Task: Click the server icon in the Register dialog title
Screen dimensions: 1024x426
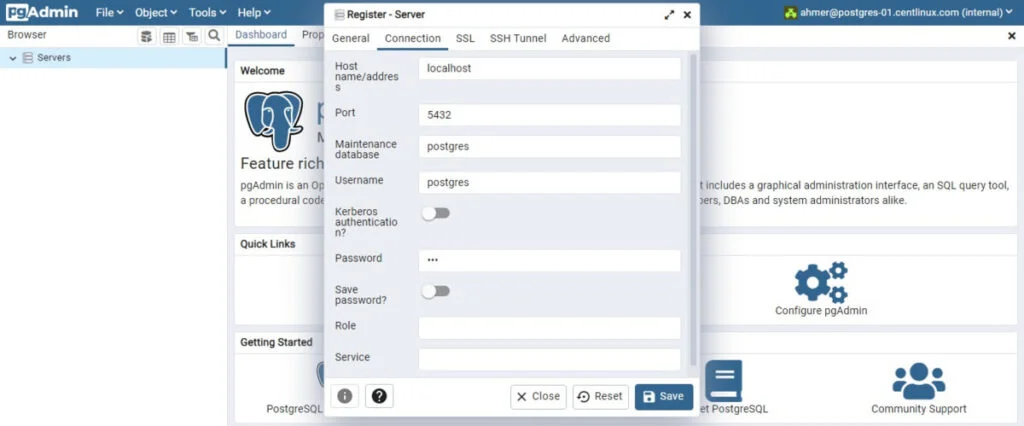Action: 339,15
